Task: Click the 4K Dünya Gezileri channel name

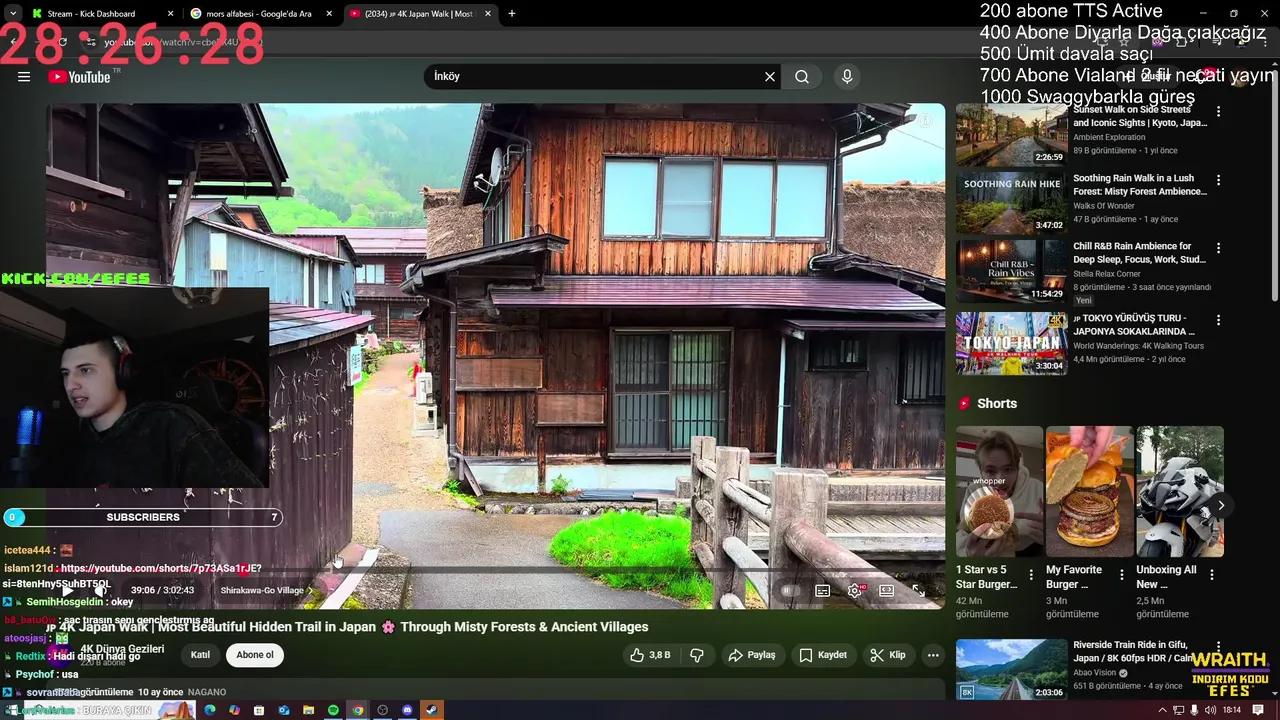Action: (122, 649)
